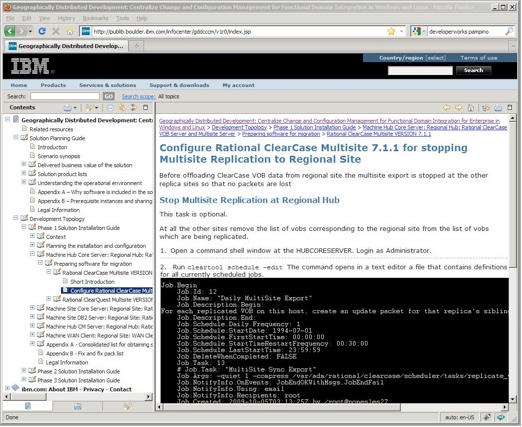Click the Search scope link
The height and width of the screenshot is (427, 522).
[x=138, y=97]
